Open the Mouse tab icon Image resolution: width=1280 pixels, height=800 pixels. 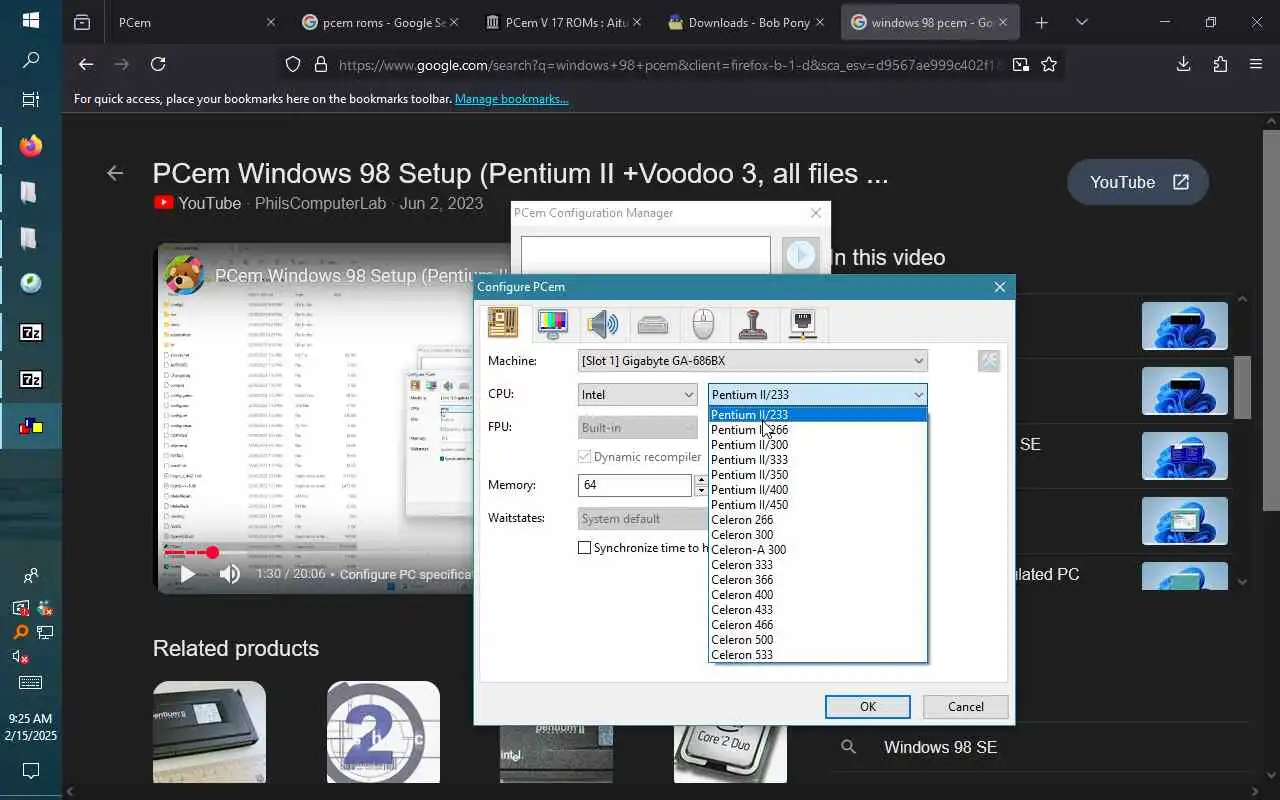(703, 323)
